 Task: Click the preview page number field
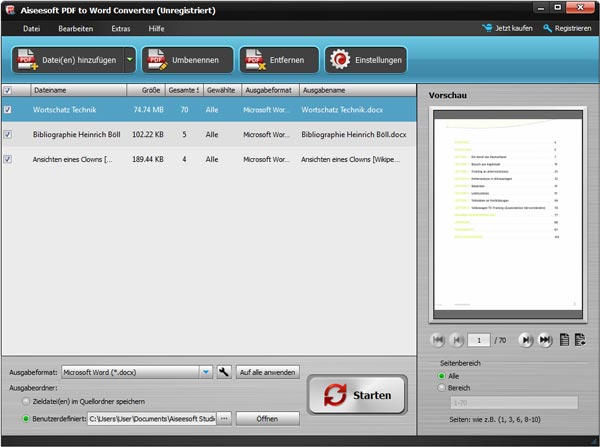(x=482, y=340)
